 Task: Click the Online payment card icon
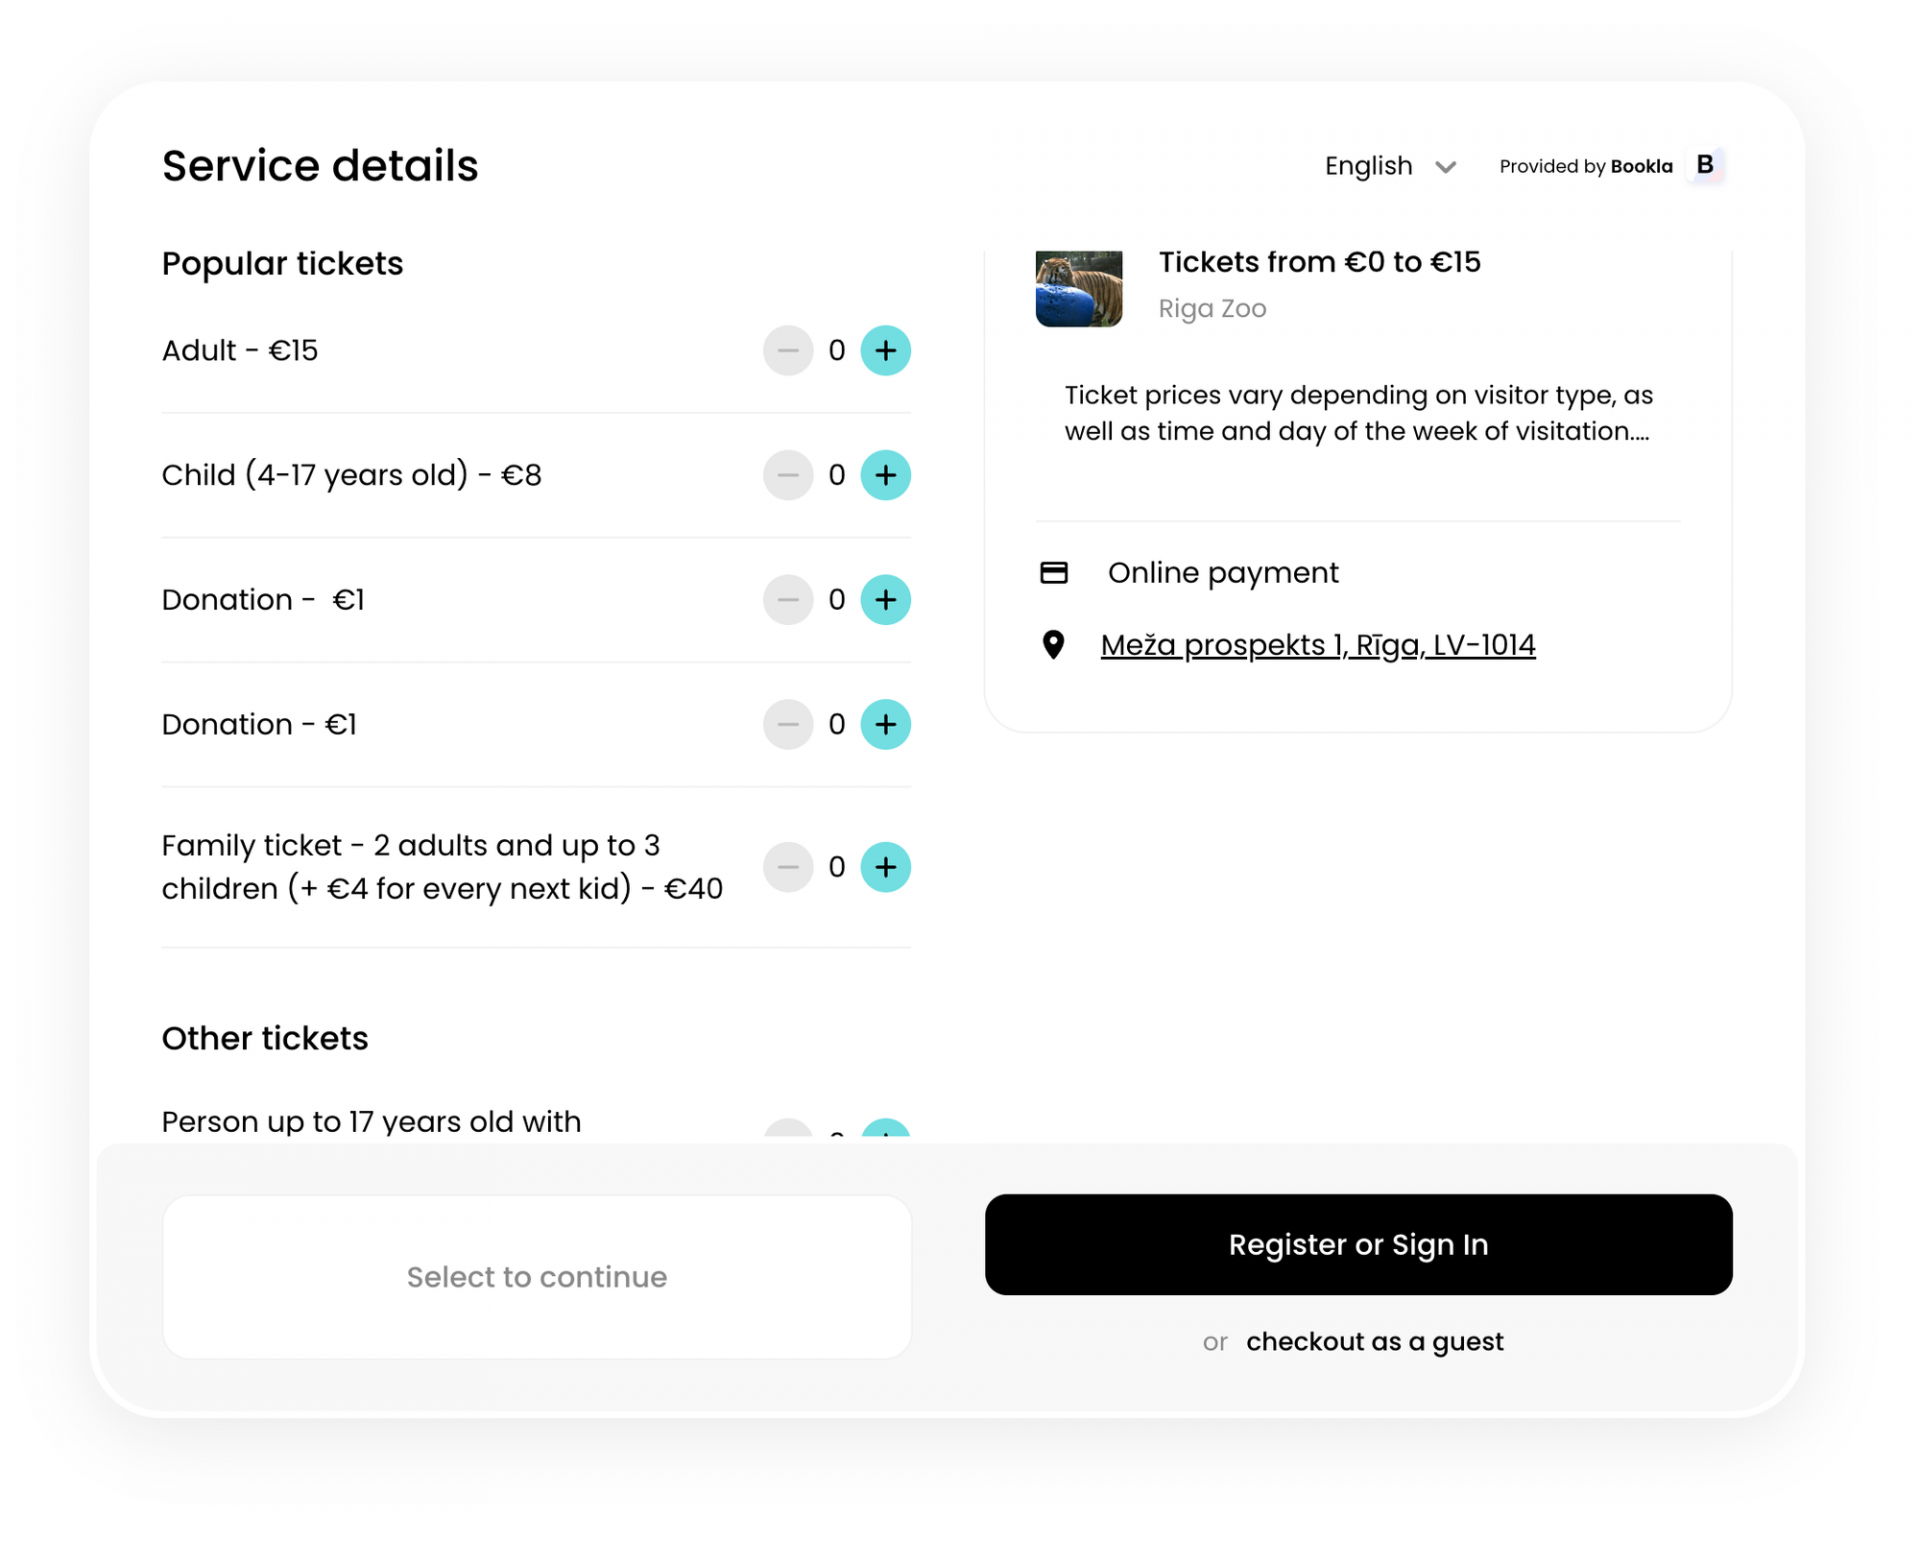click(x=1053, y=572)
